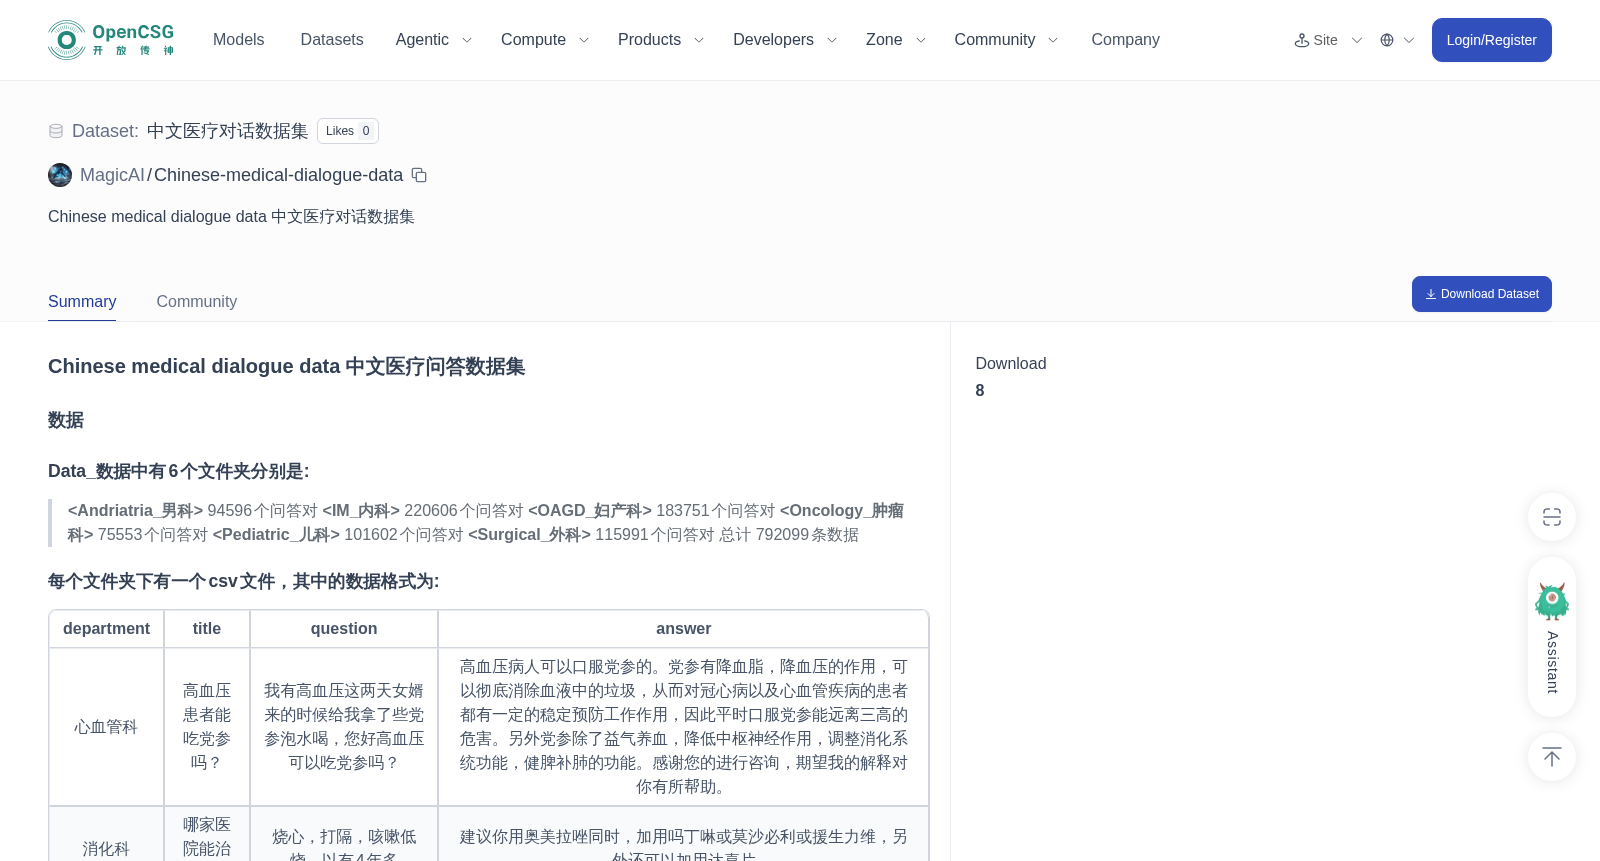This screenshot has height=861, width=1600.
Task: Click the 'department' table header
Action: (x=106, y=629)
